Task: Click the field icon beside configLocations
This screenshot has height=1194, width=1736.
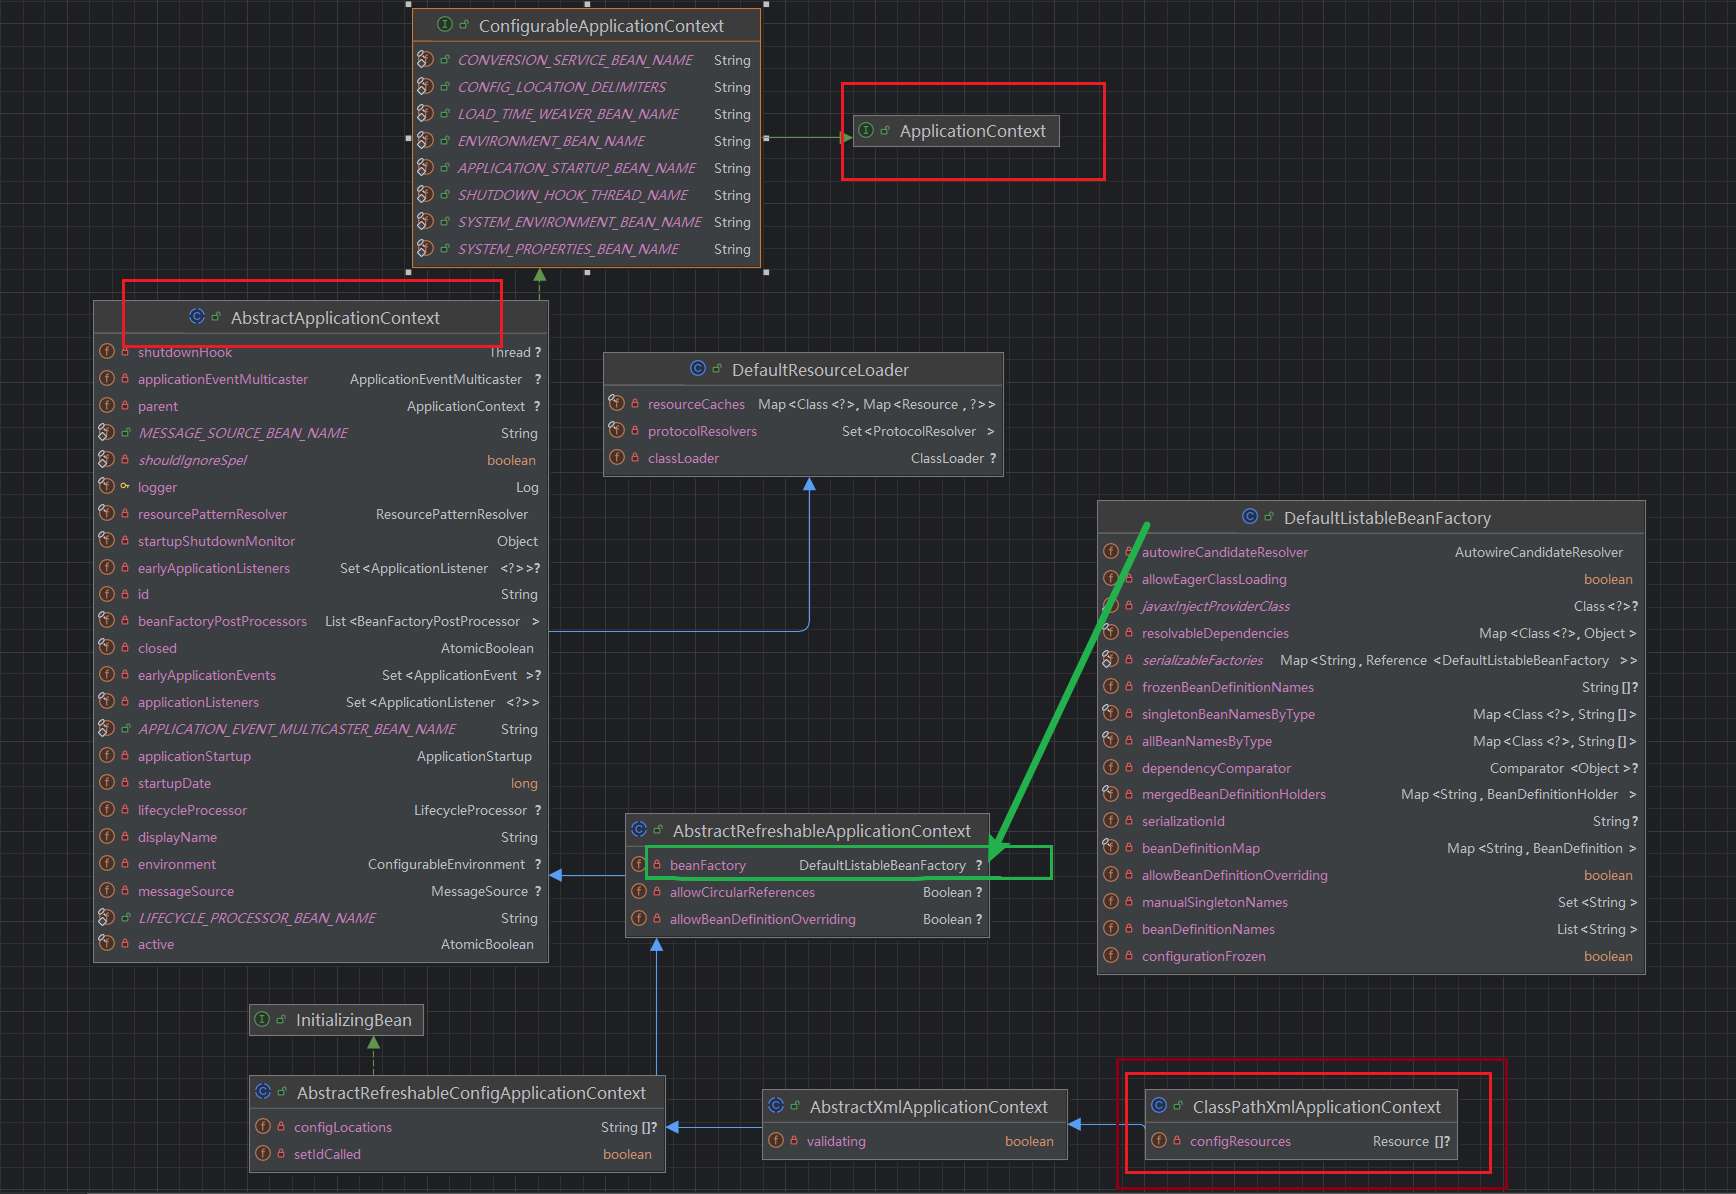Action: click(x=263, y=1127)
